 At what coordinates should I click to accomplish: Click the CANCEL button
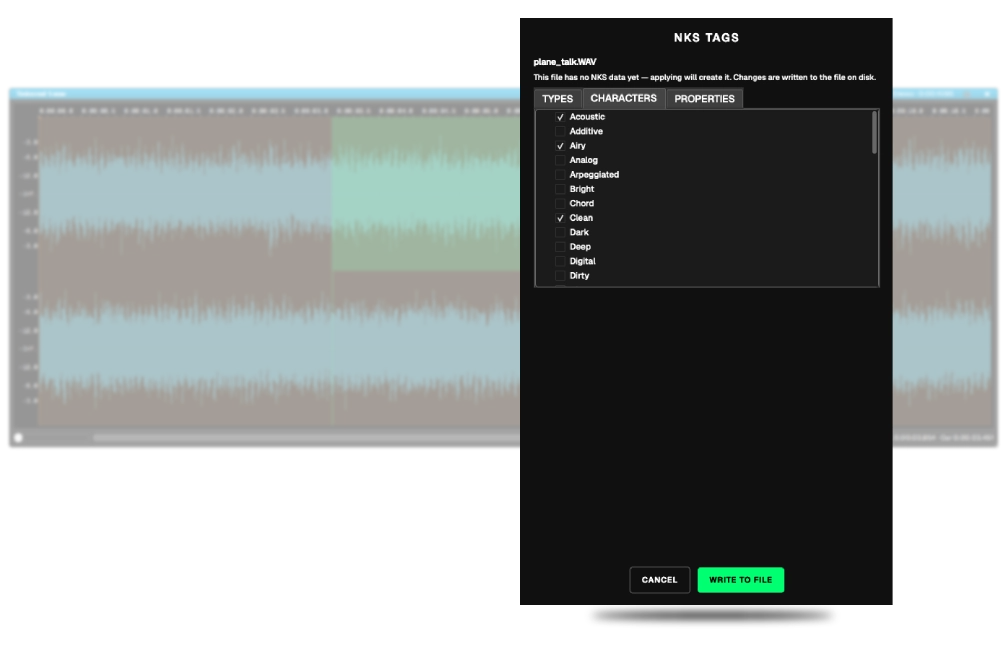660,580
